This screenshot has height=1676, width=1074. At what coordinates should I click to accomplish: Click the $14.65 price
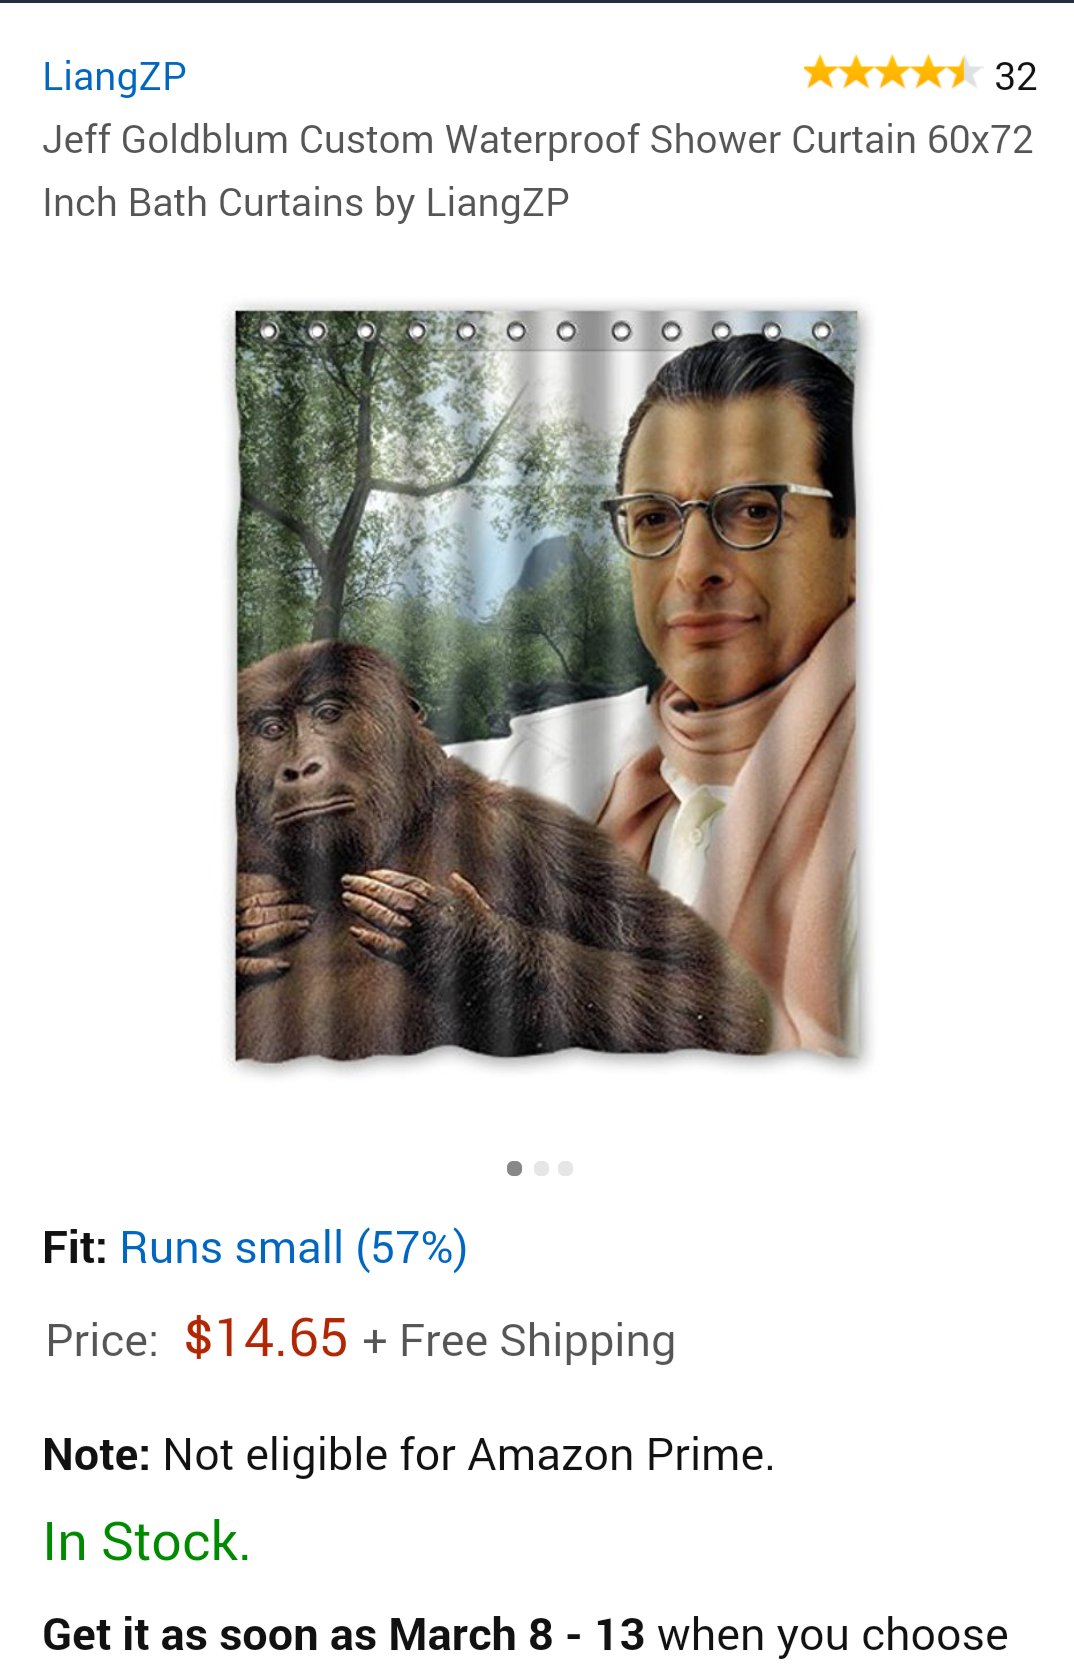(x=266, y=1338)
